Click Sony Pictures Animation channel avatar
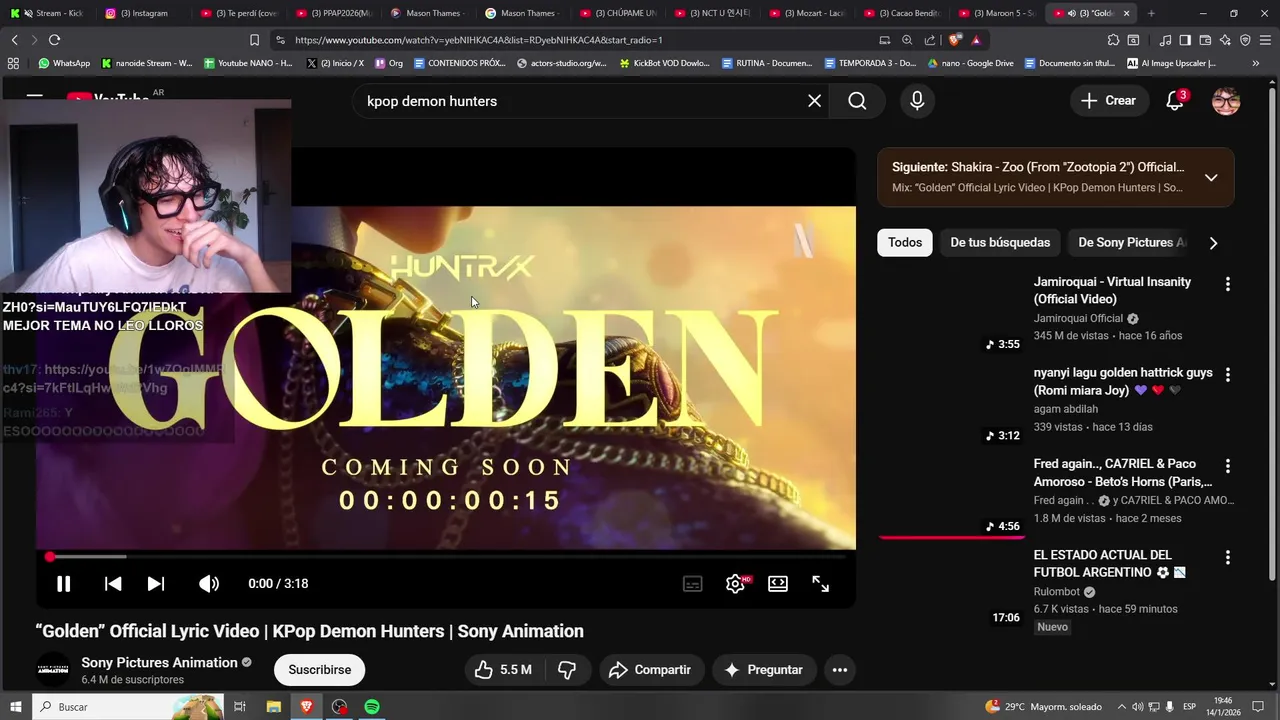This screenshot has height=720, width=1280. click(52, 670)
